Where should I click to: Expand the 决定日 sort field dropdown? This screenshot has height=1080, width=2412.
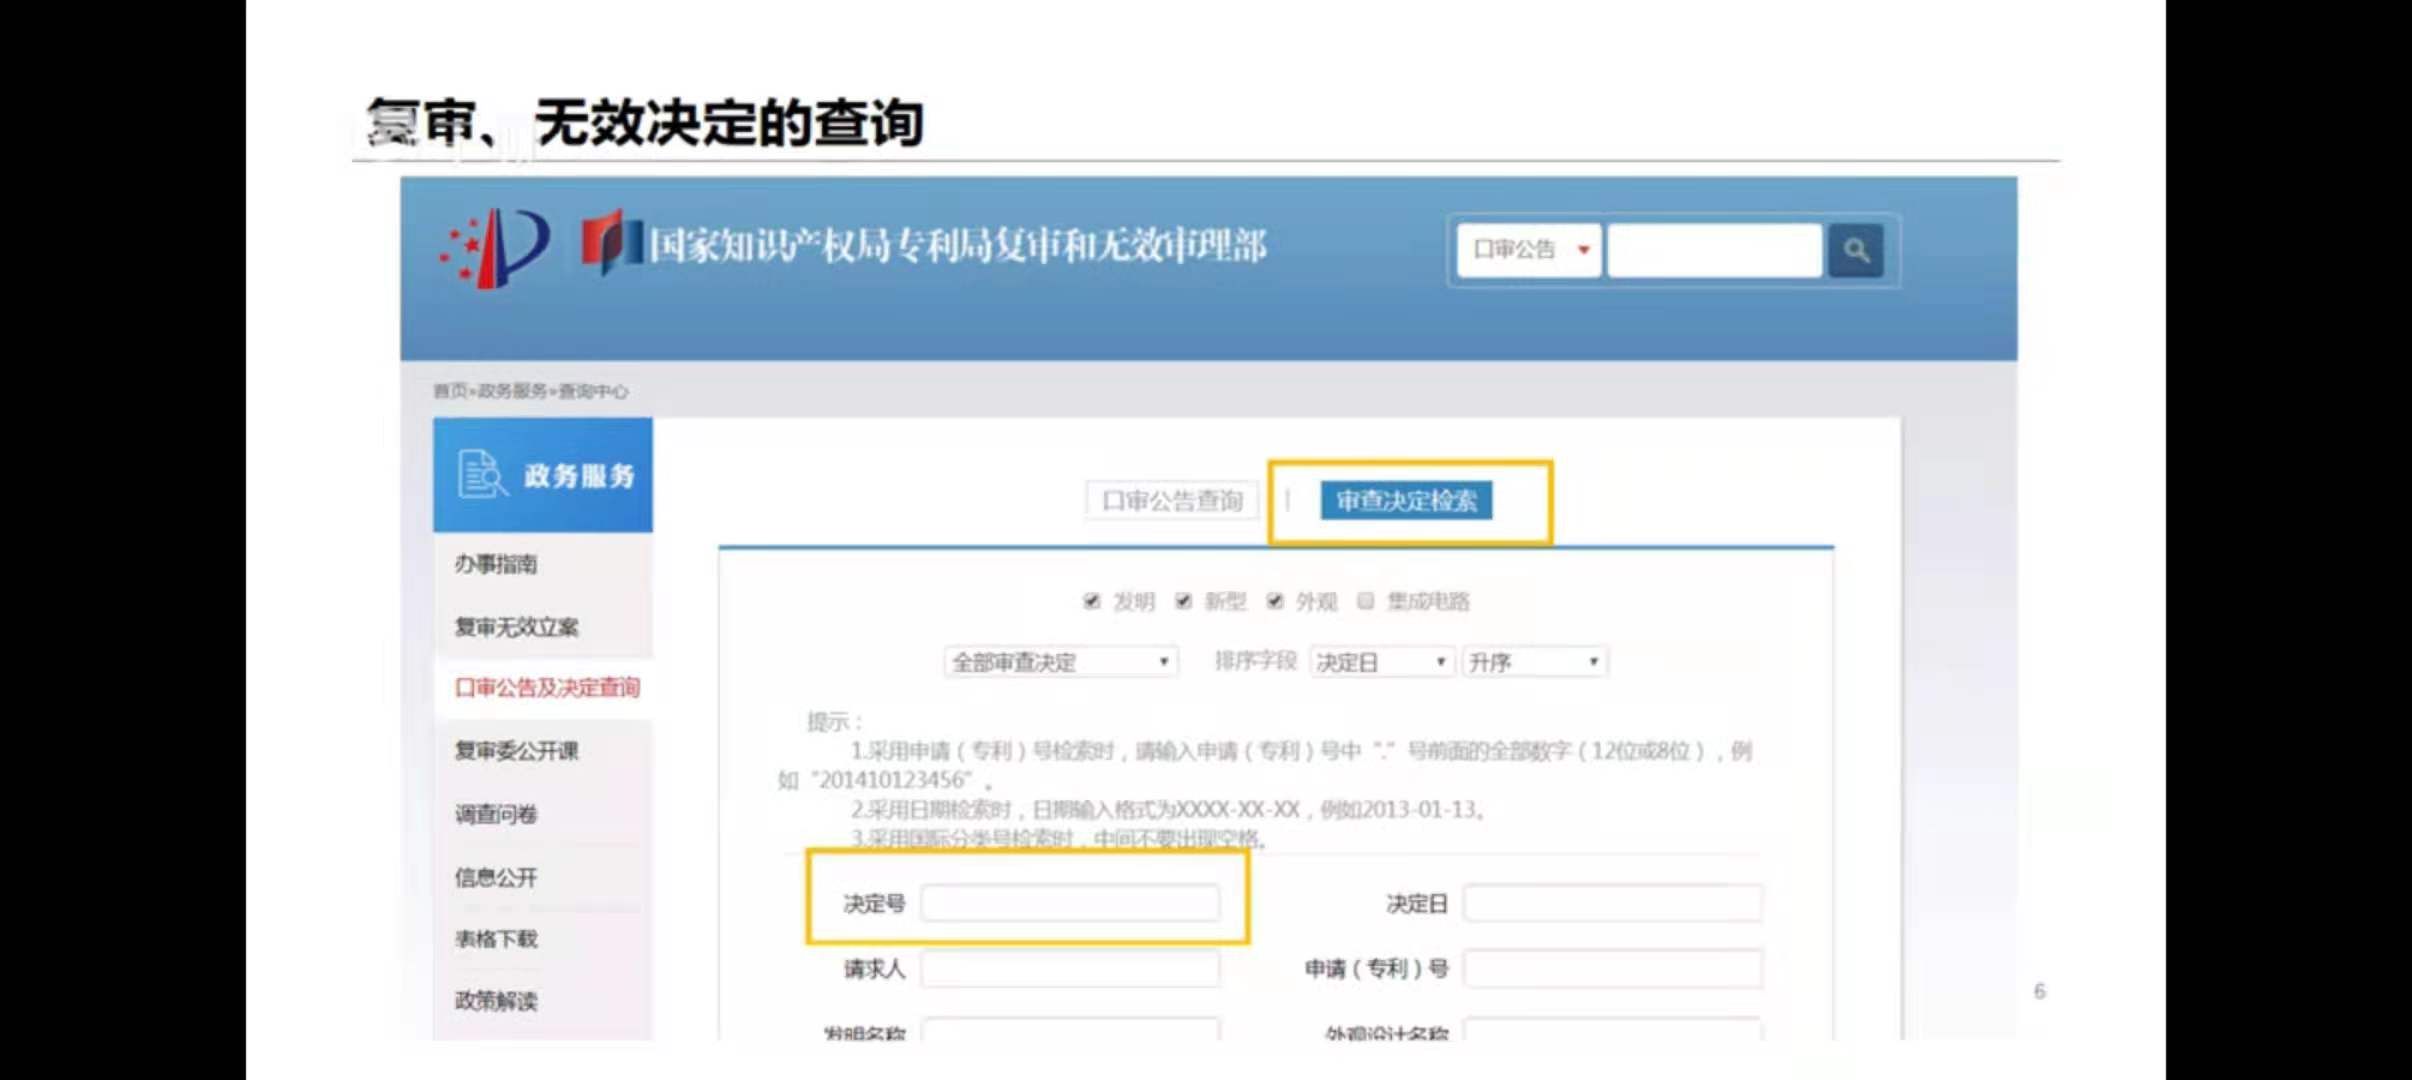coord(1381,662)
